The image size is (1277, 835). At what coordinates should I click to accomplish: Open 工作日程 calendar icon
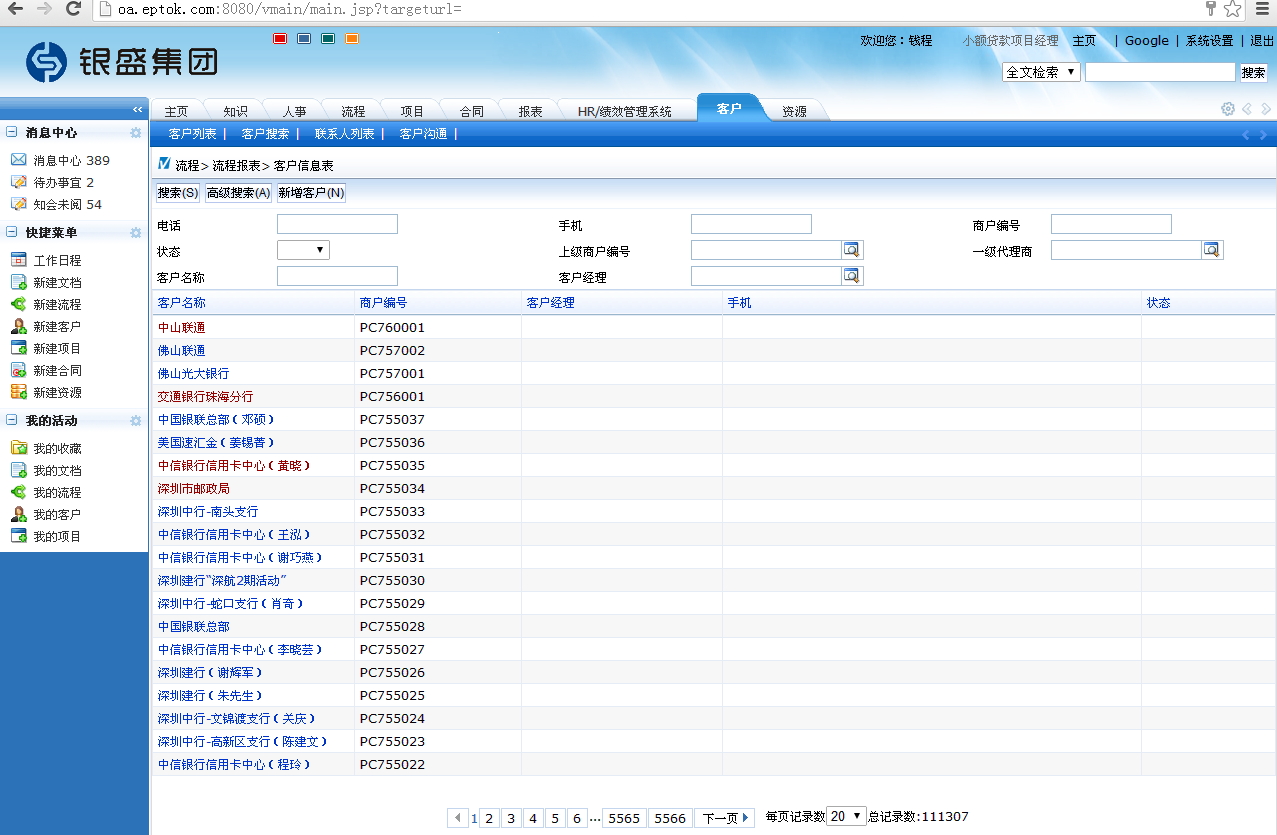click(18, 260)
